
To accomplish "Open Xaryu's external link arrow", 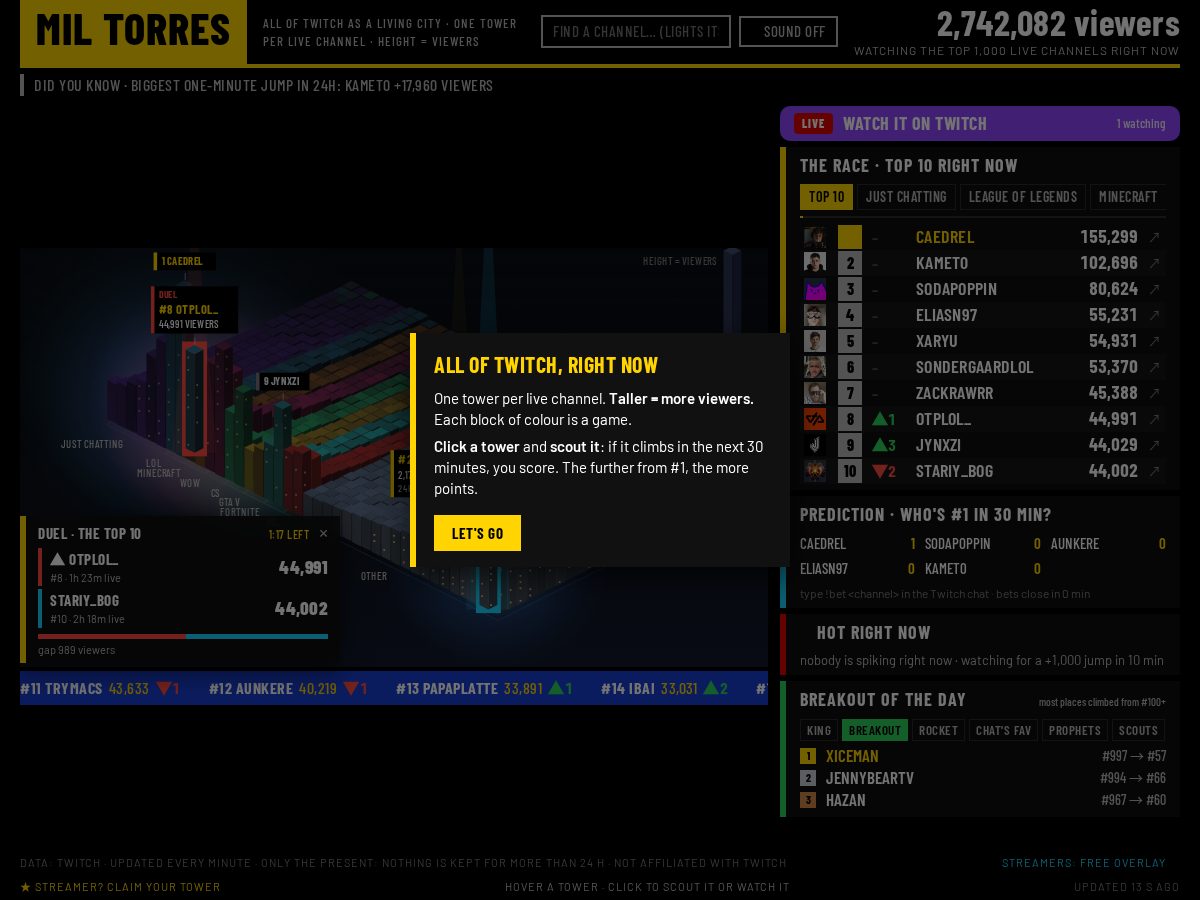I will pos(1154,341).
